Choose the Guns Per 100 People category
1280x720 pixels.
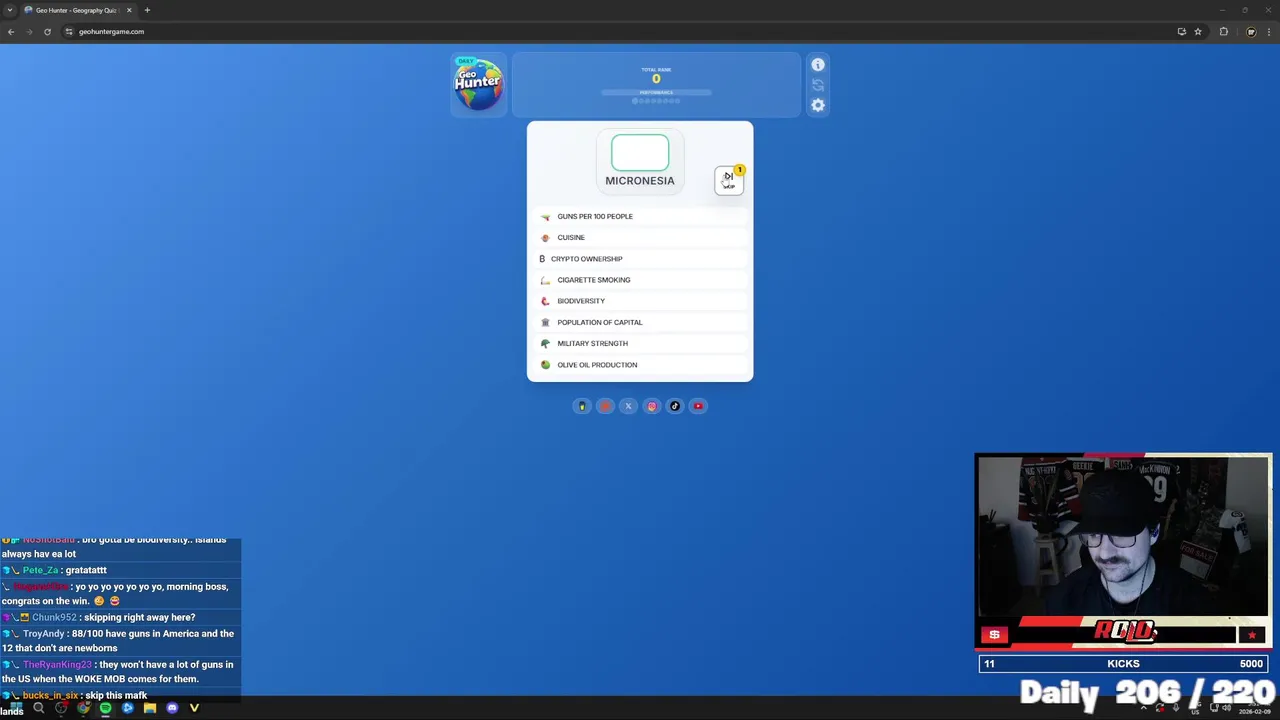pos(640,216)
